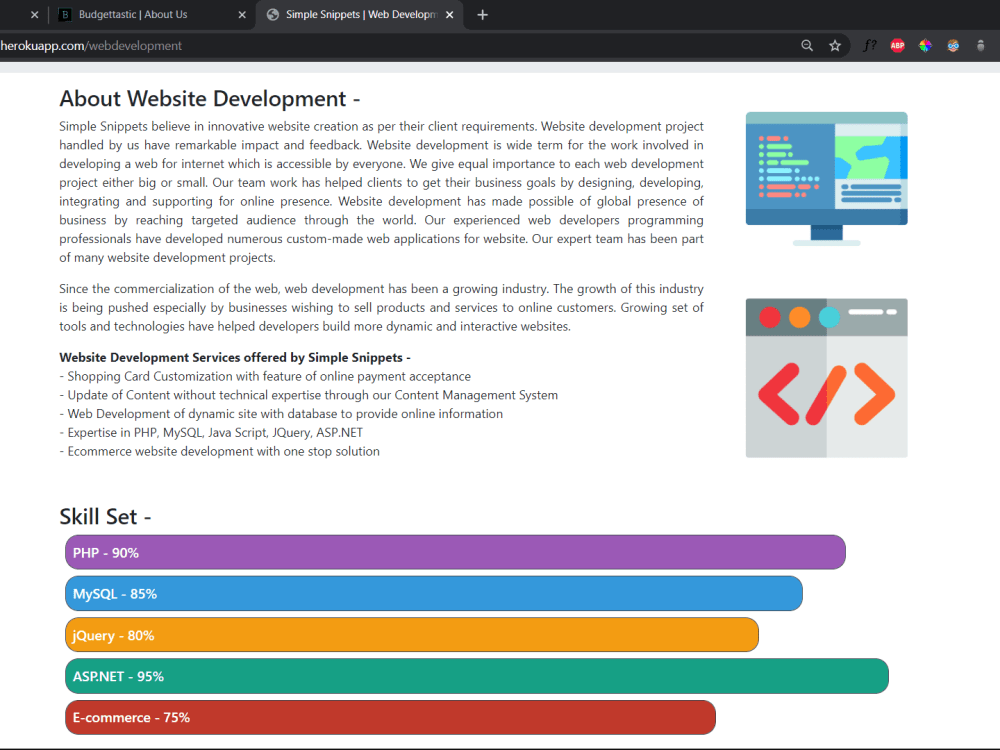
Task: Click the ASP.NET - 95% skill bar
Action: [x=477, y=676]
